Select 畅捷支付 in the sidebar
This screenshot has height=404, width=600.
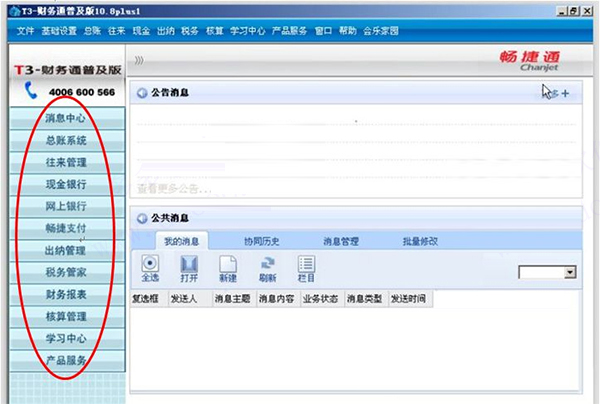(x=67, y=228)
